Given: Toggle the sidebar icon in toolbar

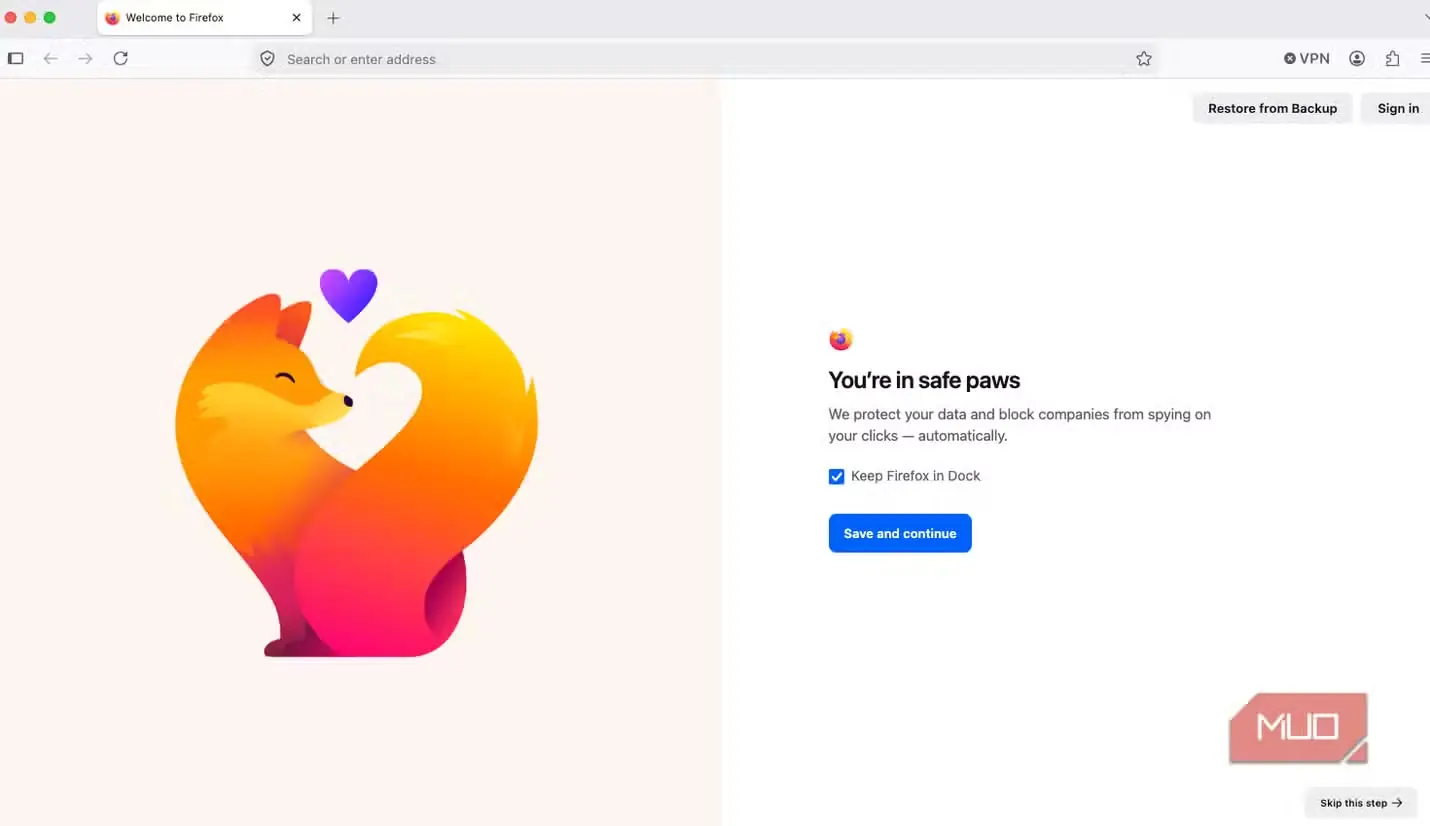Looking at the screenshot, I should tap(15, 59).
